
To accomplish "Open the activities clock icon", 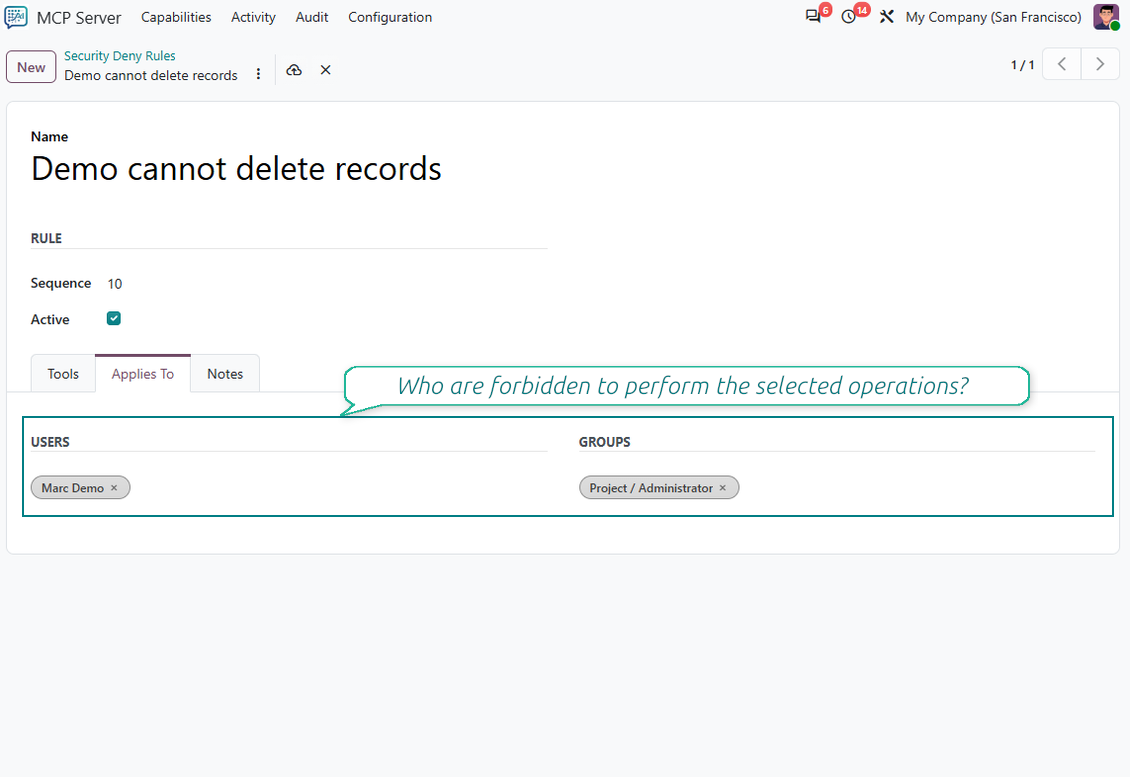I will point(849,17).
